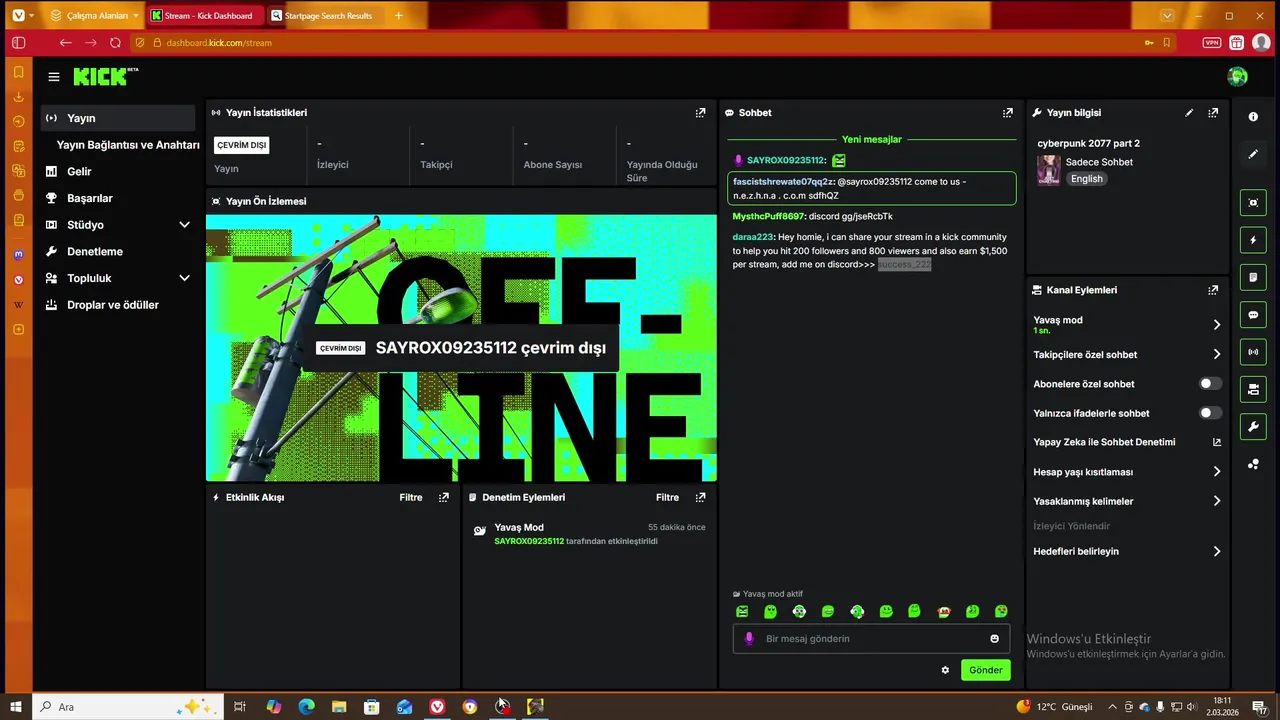Pop out the Etkinlik Akışı panel

coord(444,497)
